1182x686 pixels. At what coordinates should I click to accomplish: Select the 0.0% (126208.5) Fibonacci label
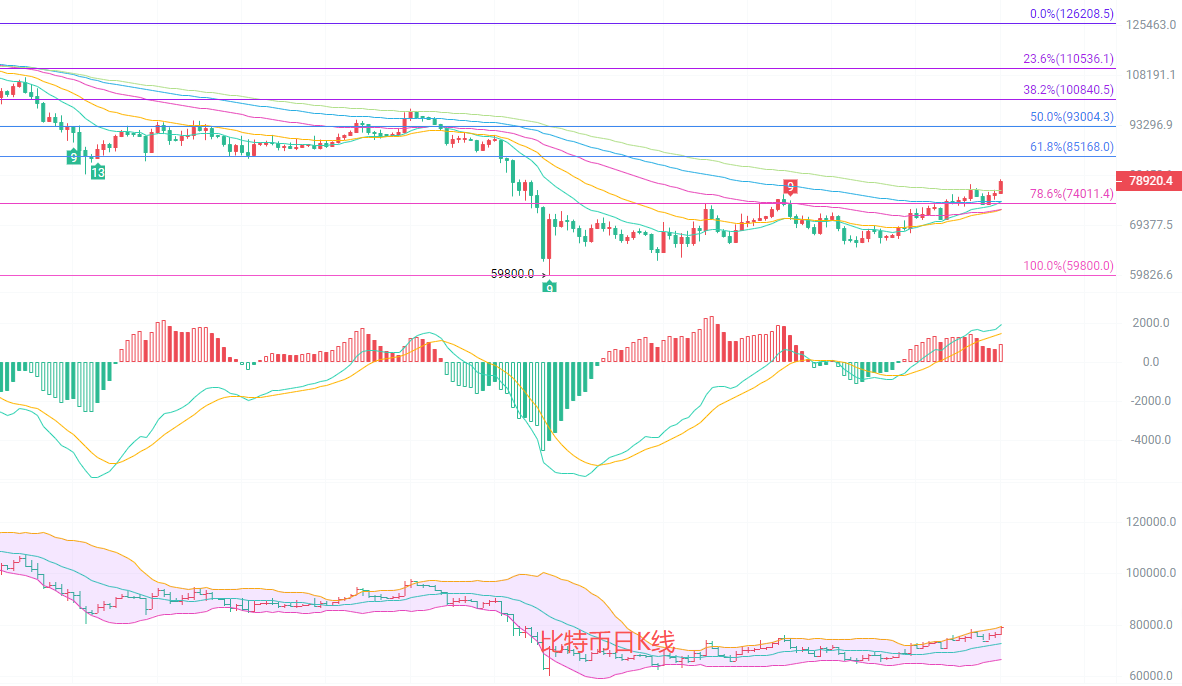pos(1071,15)
